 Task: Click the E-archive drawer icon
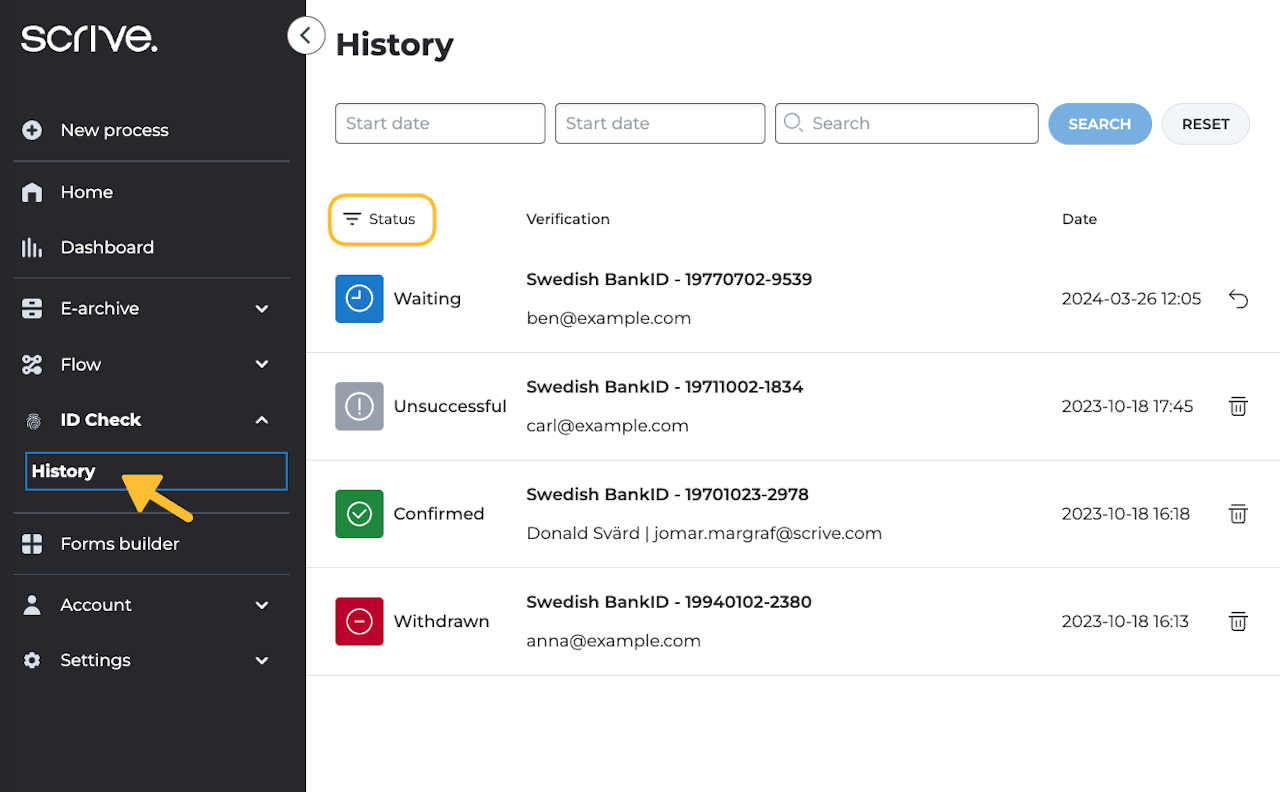point(32,309)
